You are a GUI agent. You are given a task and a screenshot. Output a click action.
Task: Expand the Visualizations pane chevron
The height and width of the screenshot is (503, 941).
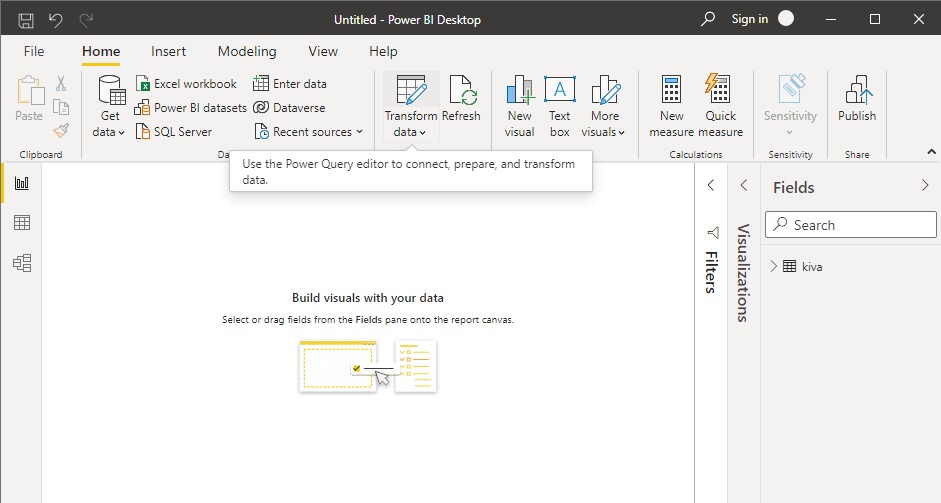pyautogui.click(x=744, y=185)
